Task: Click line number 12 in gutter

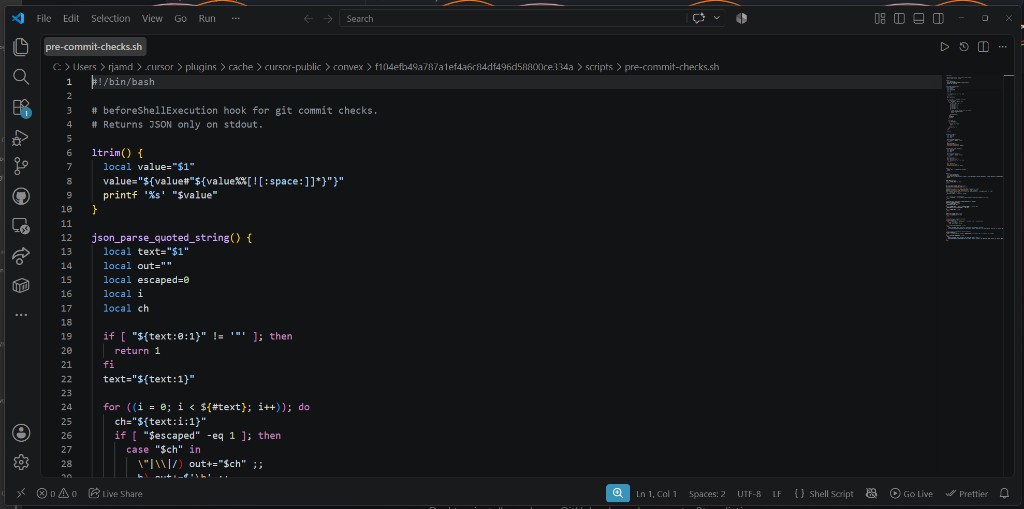Action: [66, 237]
